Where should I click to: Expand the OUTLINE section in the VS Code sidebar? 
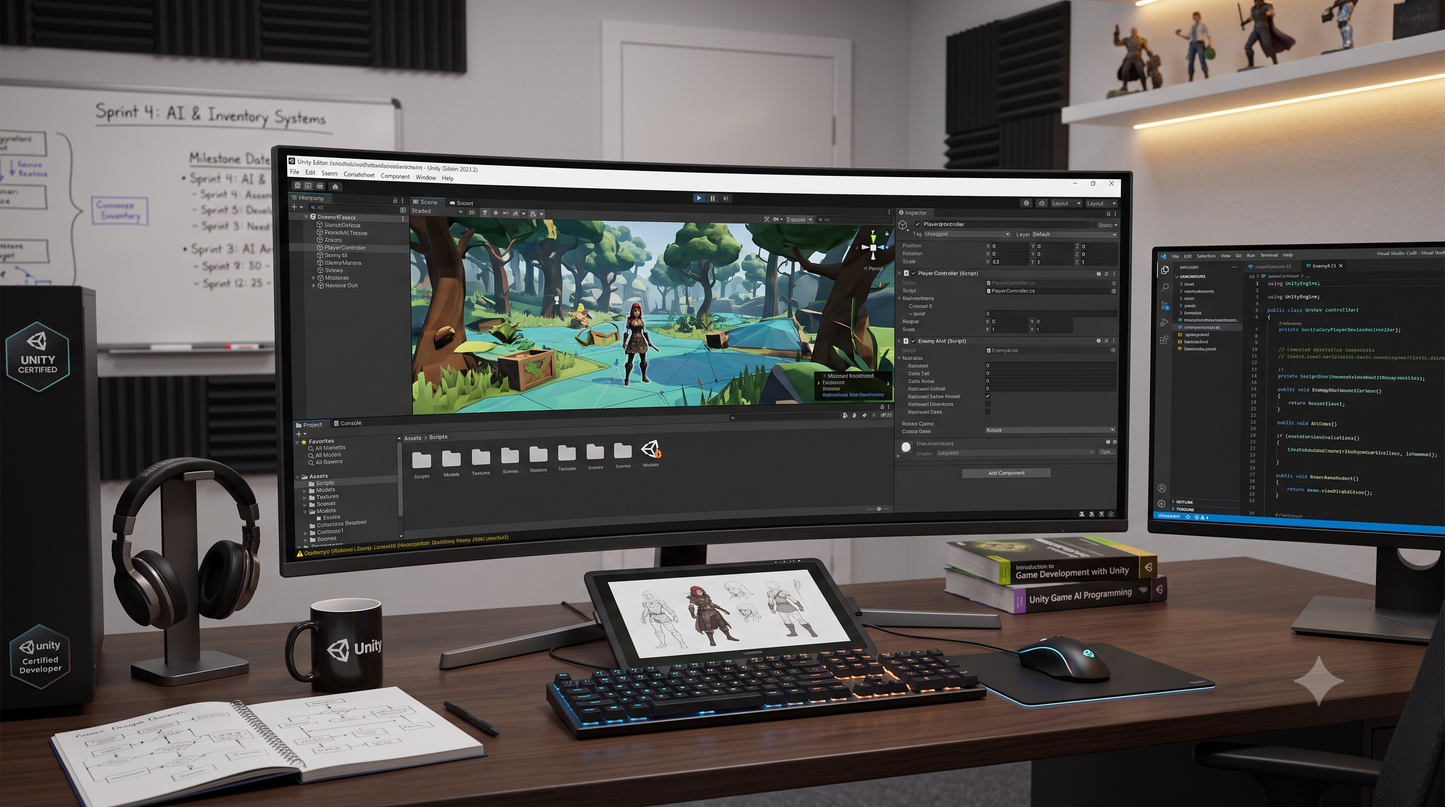click(x=1185, y=502)
